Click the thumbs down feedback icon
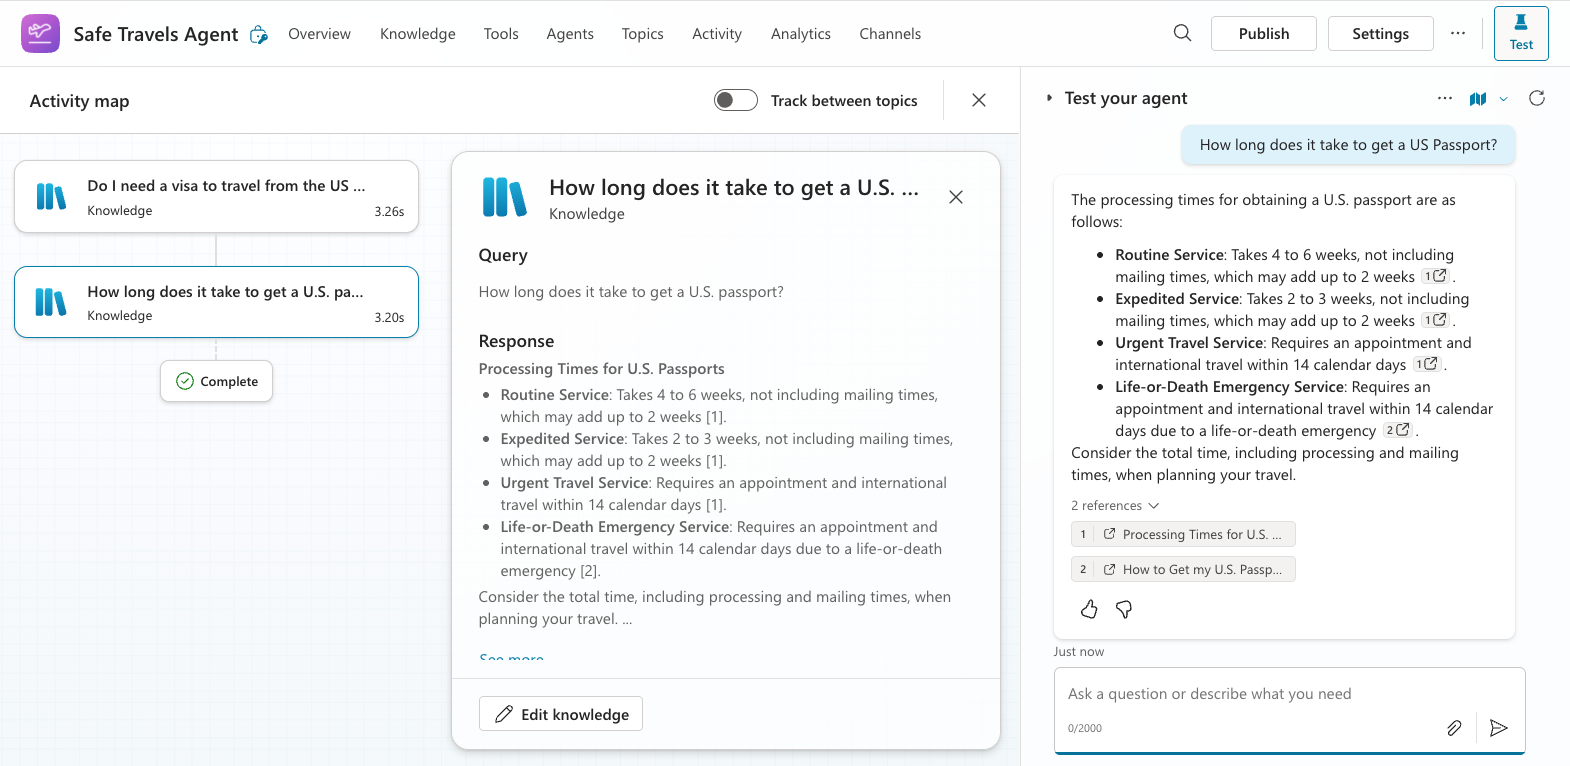This screenshot has height=766, width=1570. pyautogui.click(x=1124, y=609)
